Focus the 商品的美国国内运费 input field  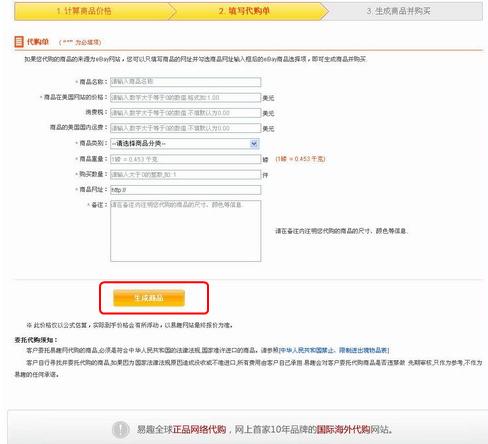coord(186,128)
